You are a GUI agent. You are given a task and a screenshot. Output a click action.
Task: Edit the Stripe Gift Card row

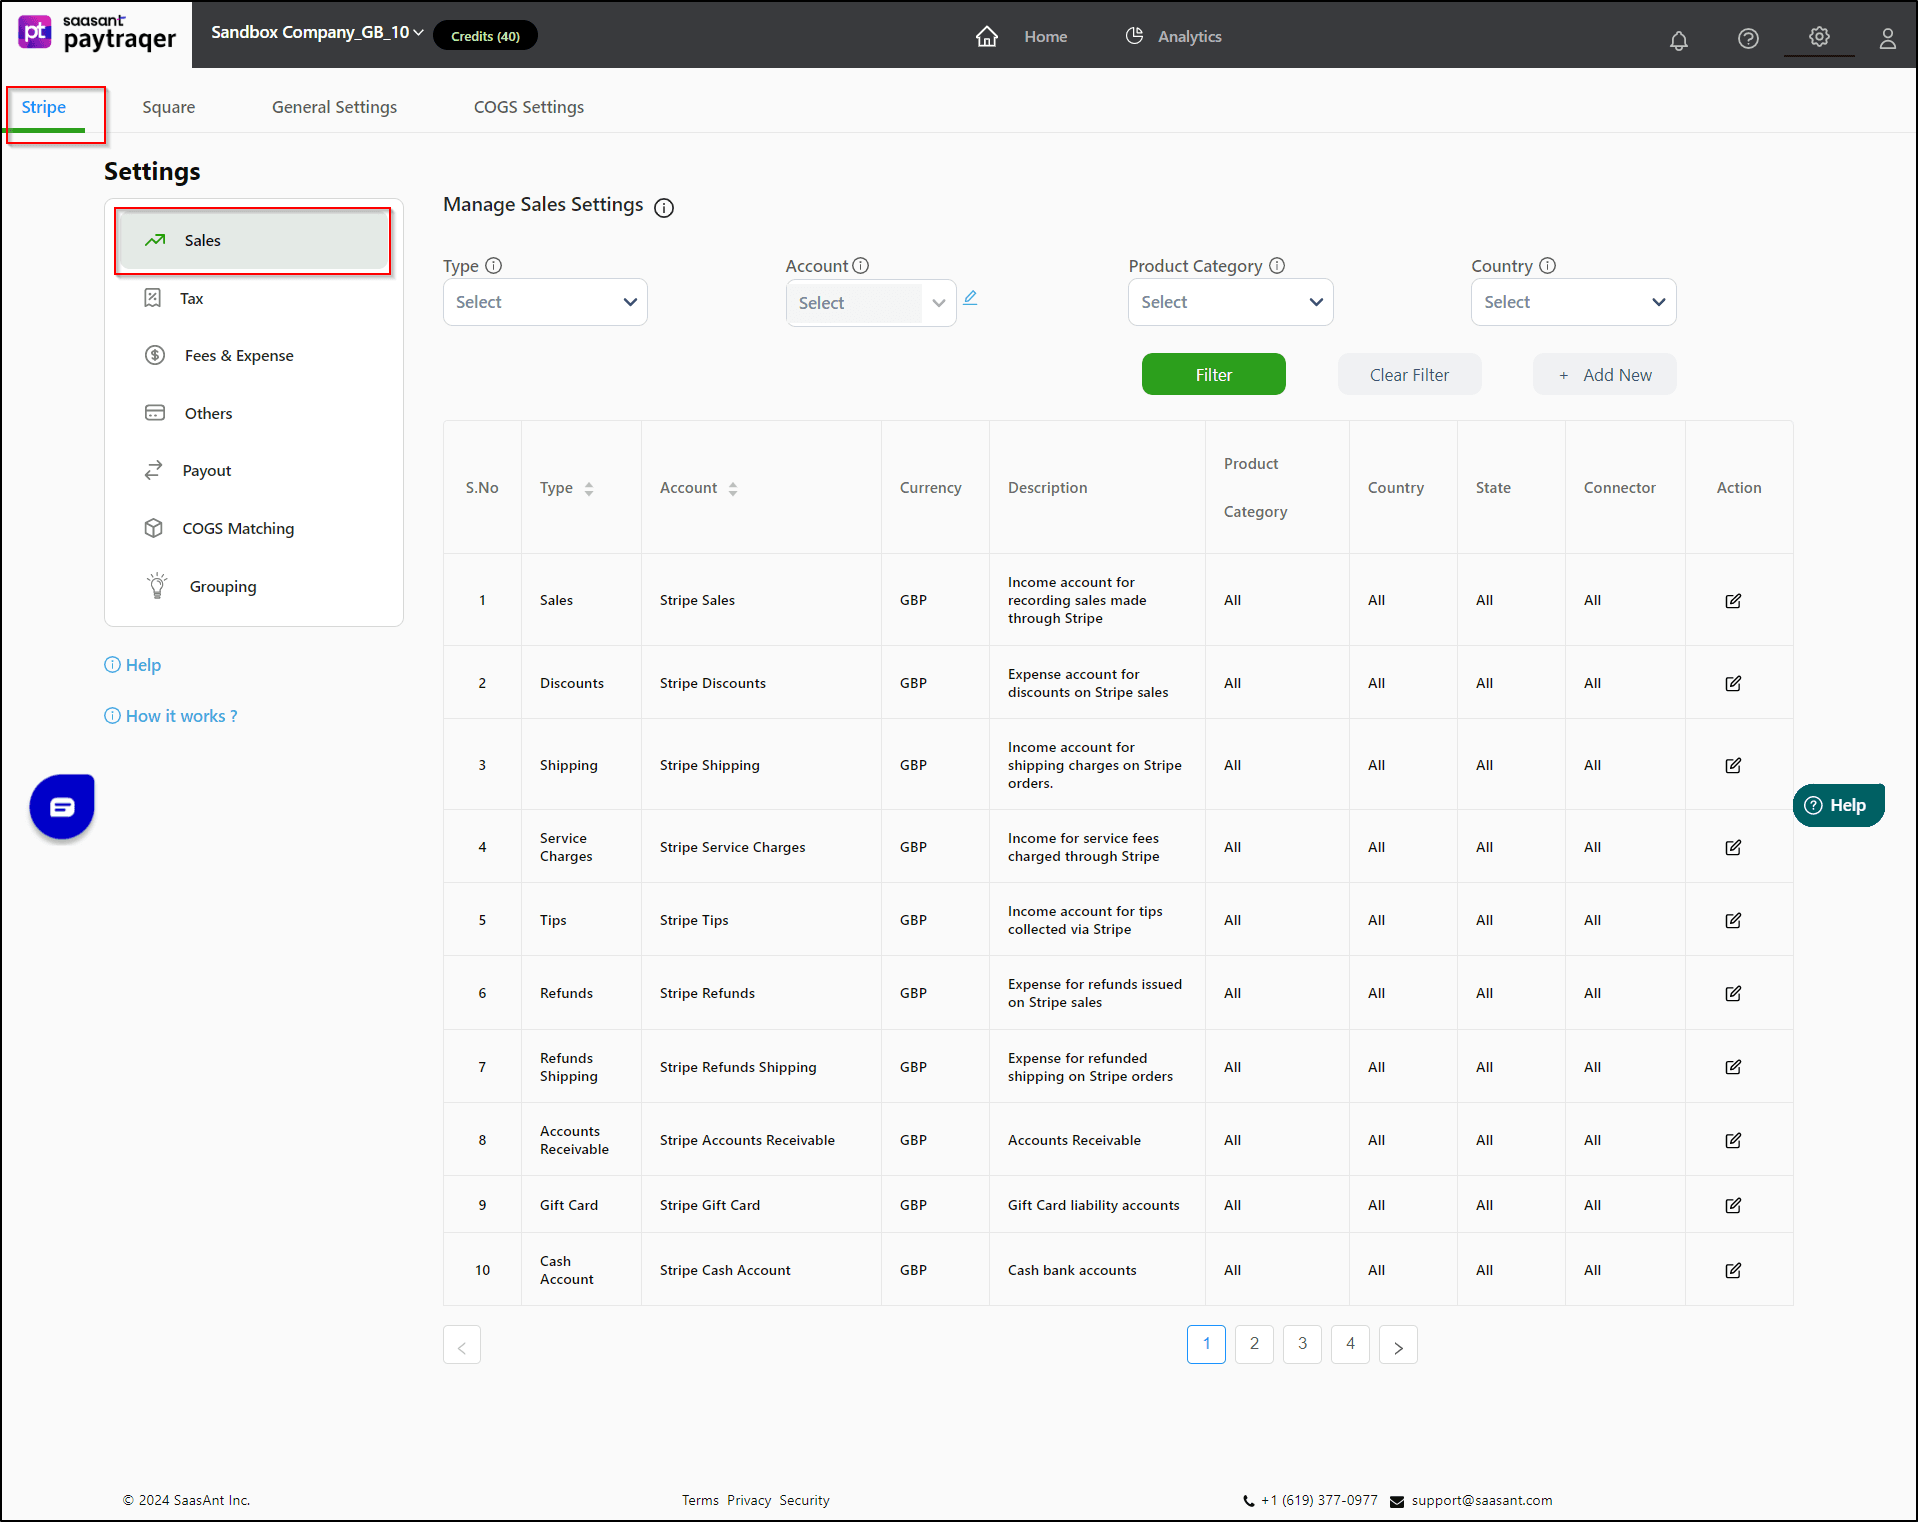tap(1733, 1206)
